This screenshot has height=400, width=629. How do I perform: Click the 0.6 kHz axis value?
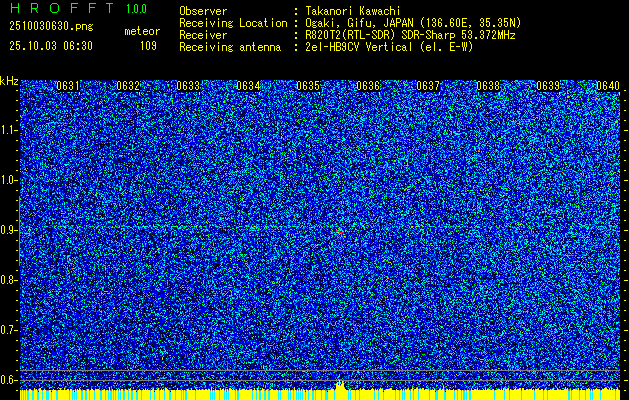coord(8,380)
